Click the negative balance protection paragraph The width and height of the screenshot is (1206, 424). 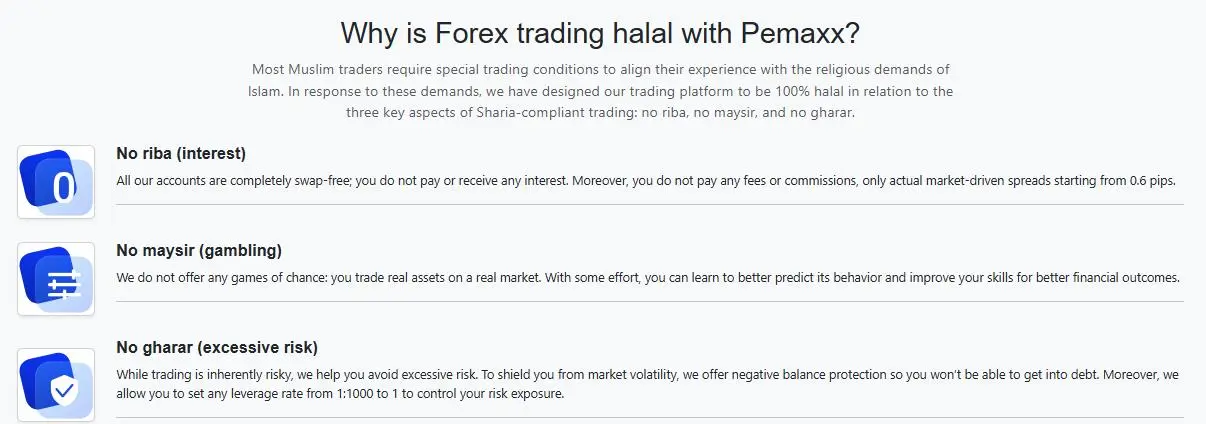point(648,384)
